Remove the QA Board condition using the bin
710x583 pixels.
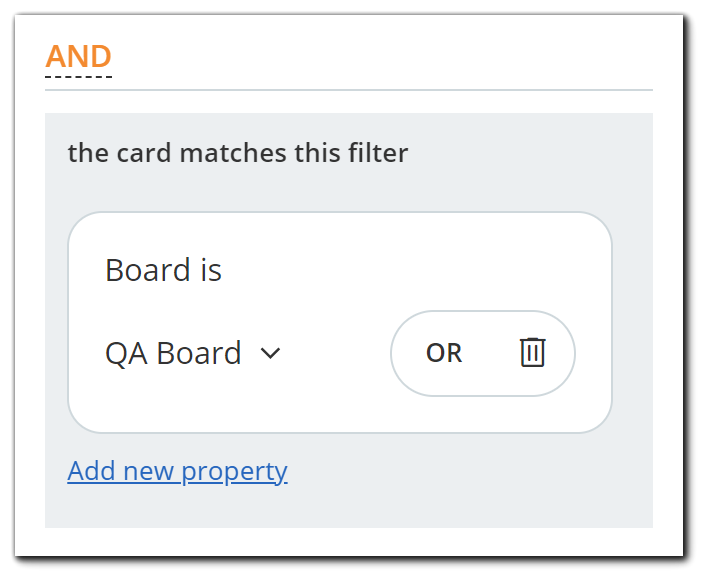tap(532, 353)
